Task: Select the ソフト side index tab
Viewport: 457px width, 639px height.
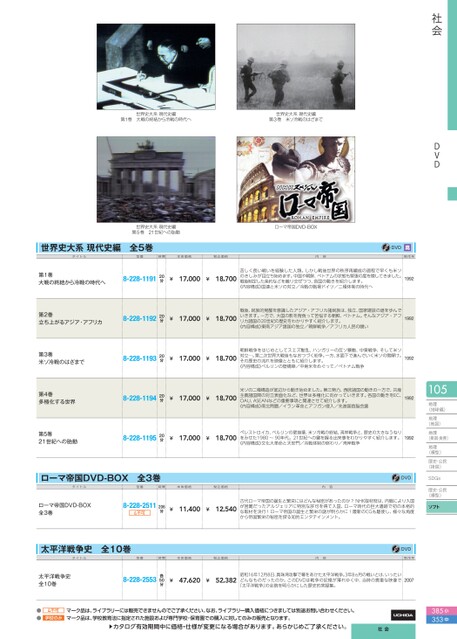Action: (442, 507)
